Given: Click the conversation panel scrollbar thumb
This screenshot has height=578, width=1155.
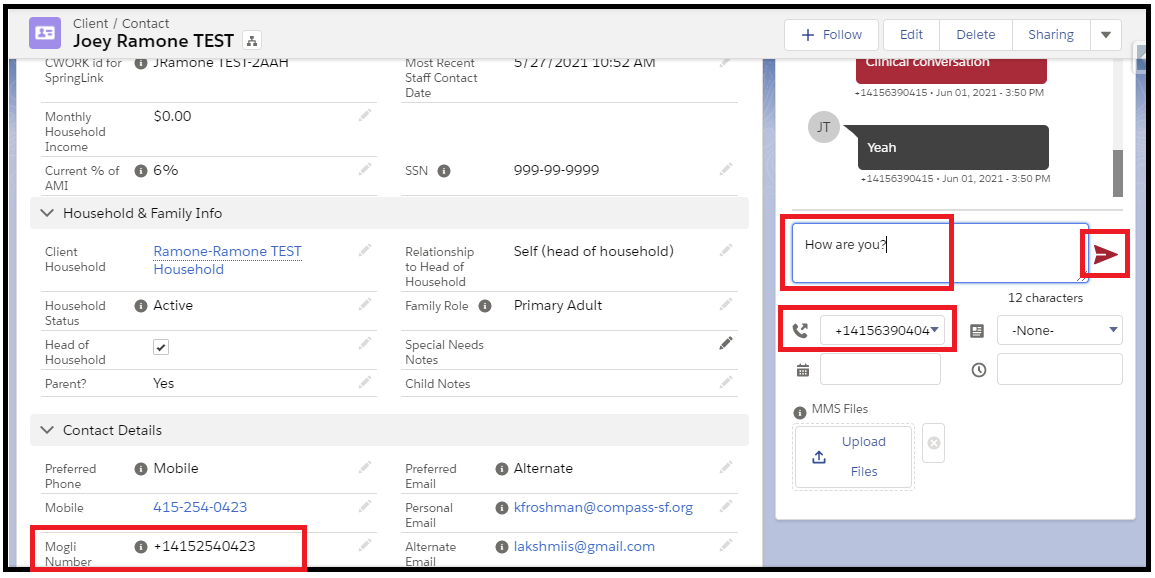Looking at the screenshot, I should pos(1117,173).
